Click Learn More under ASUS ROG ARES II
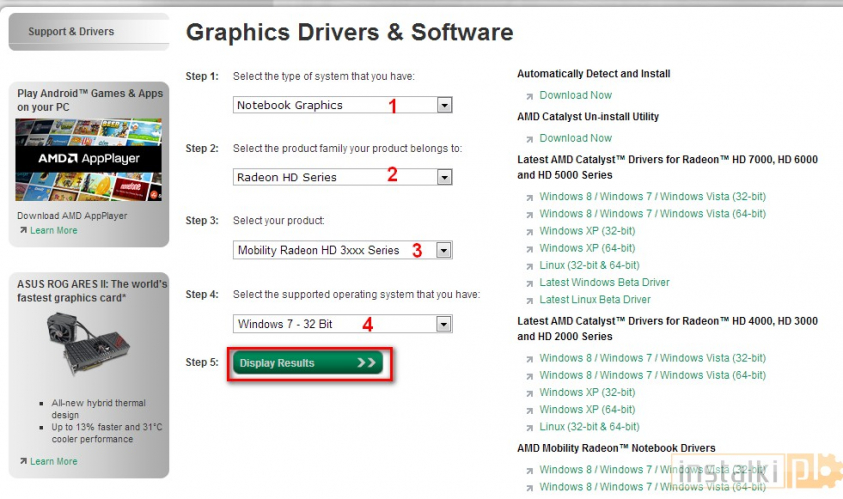The image size is (843, 499). (54, 461)
